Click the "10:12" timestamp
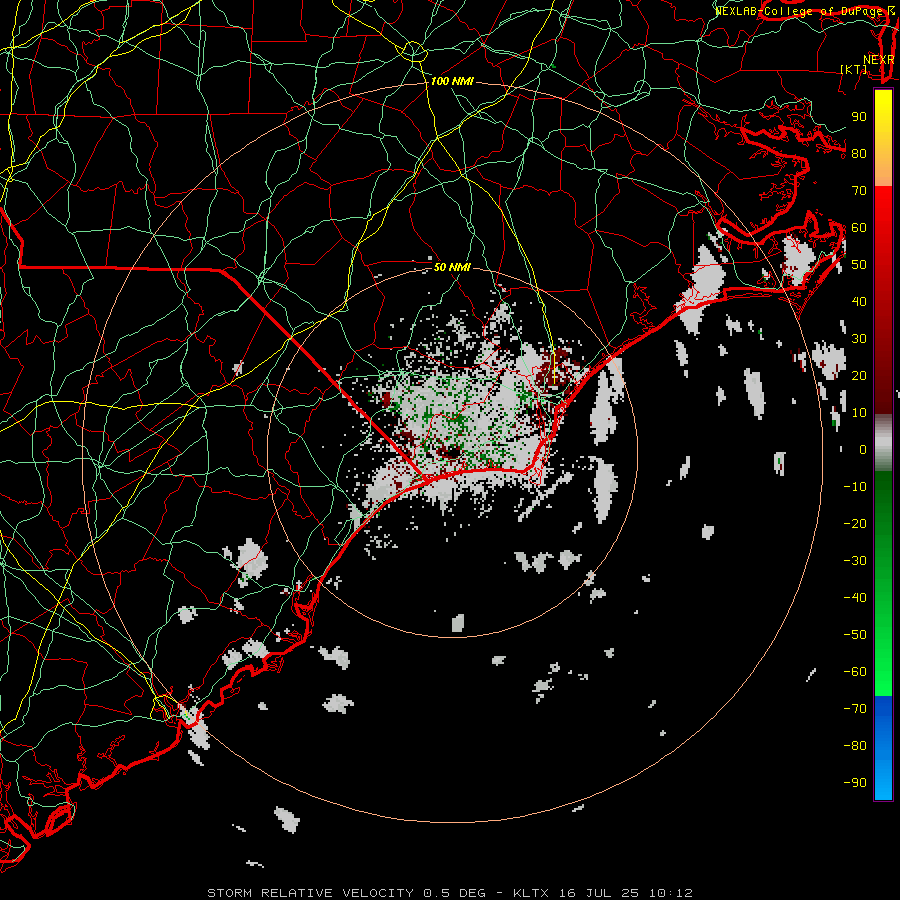Image resolution: width=900 pixels, height=900 pixels. (671, 893)
